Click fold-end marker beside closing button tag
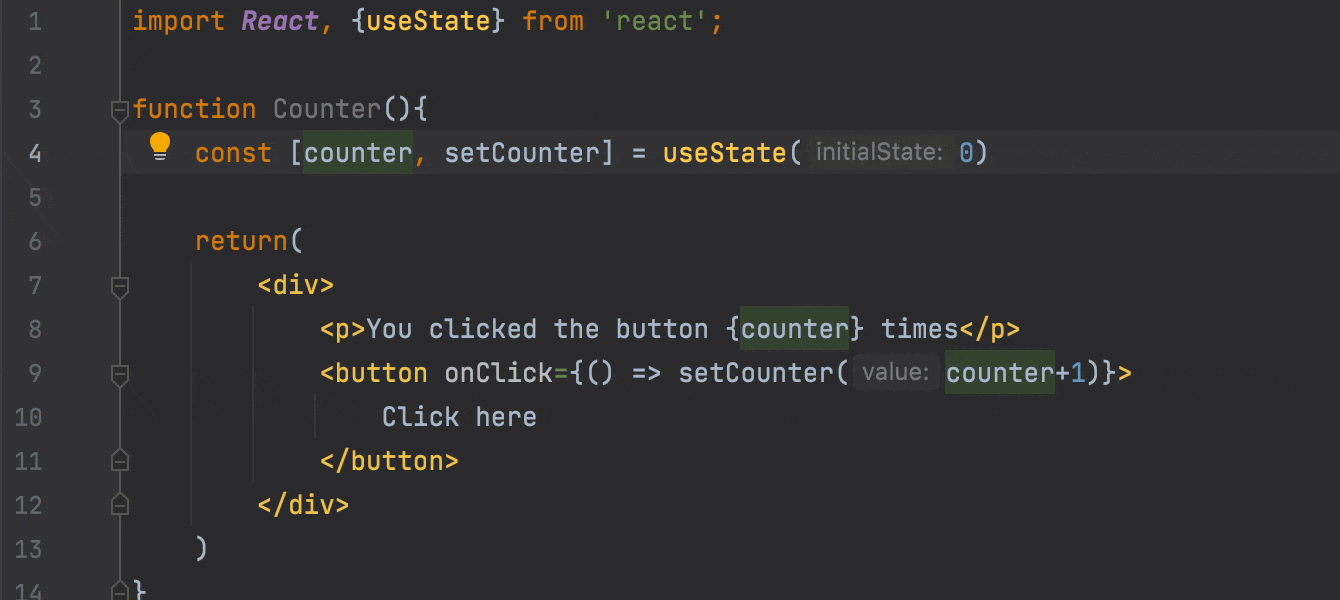Screen dimensions: 1340x600 click(x=120, y=461)
